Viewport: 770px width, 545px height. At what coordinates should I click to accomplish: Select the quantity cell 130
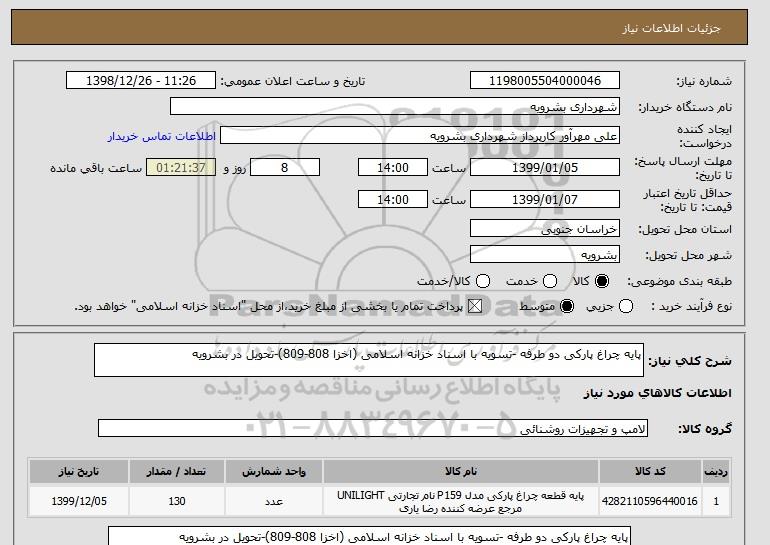coord(177,501)
